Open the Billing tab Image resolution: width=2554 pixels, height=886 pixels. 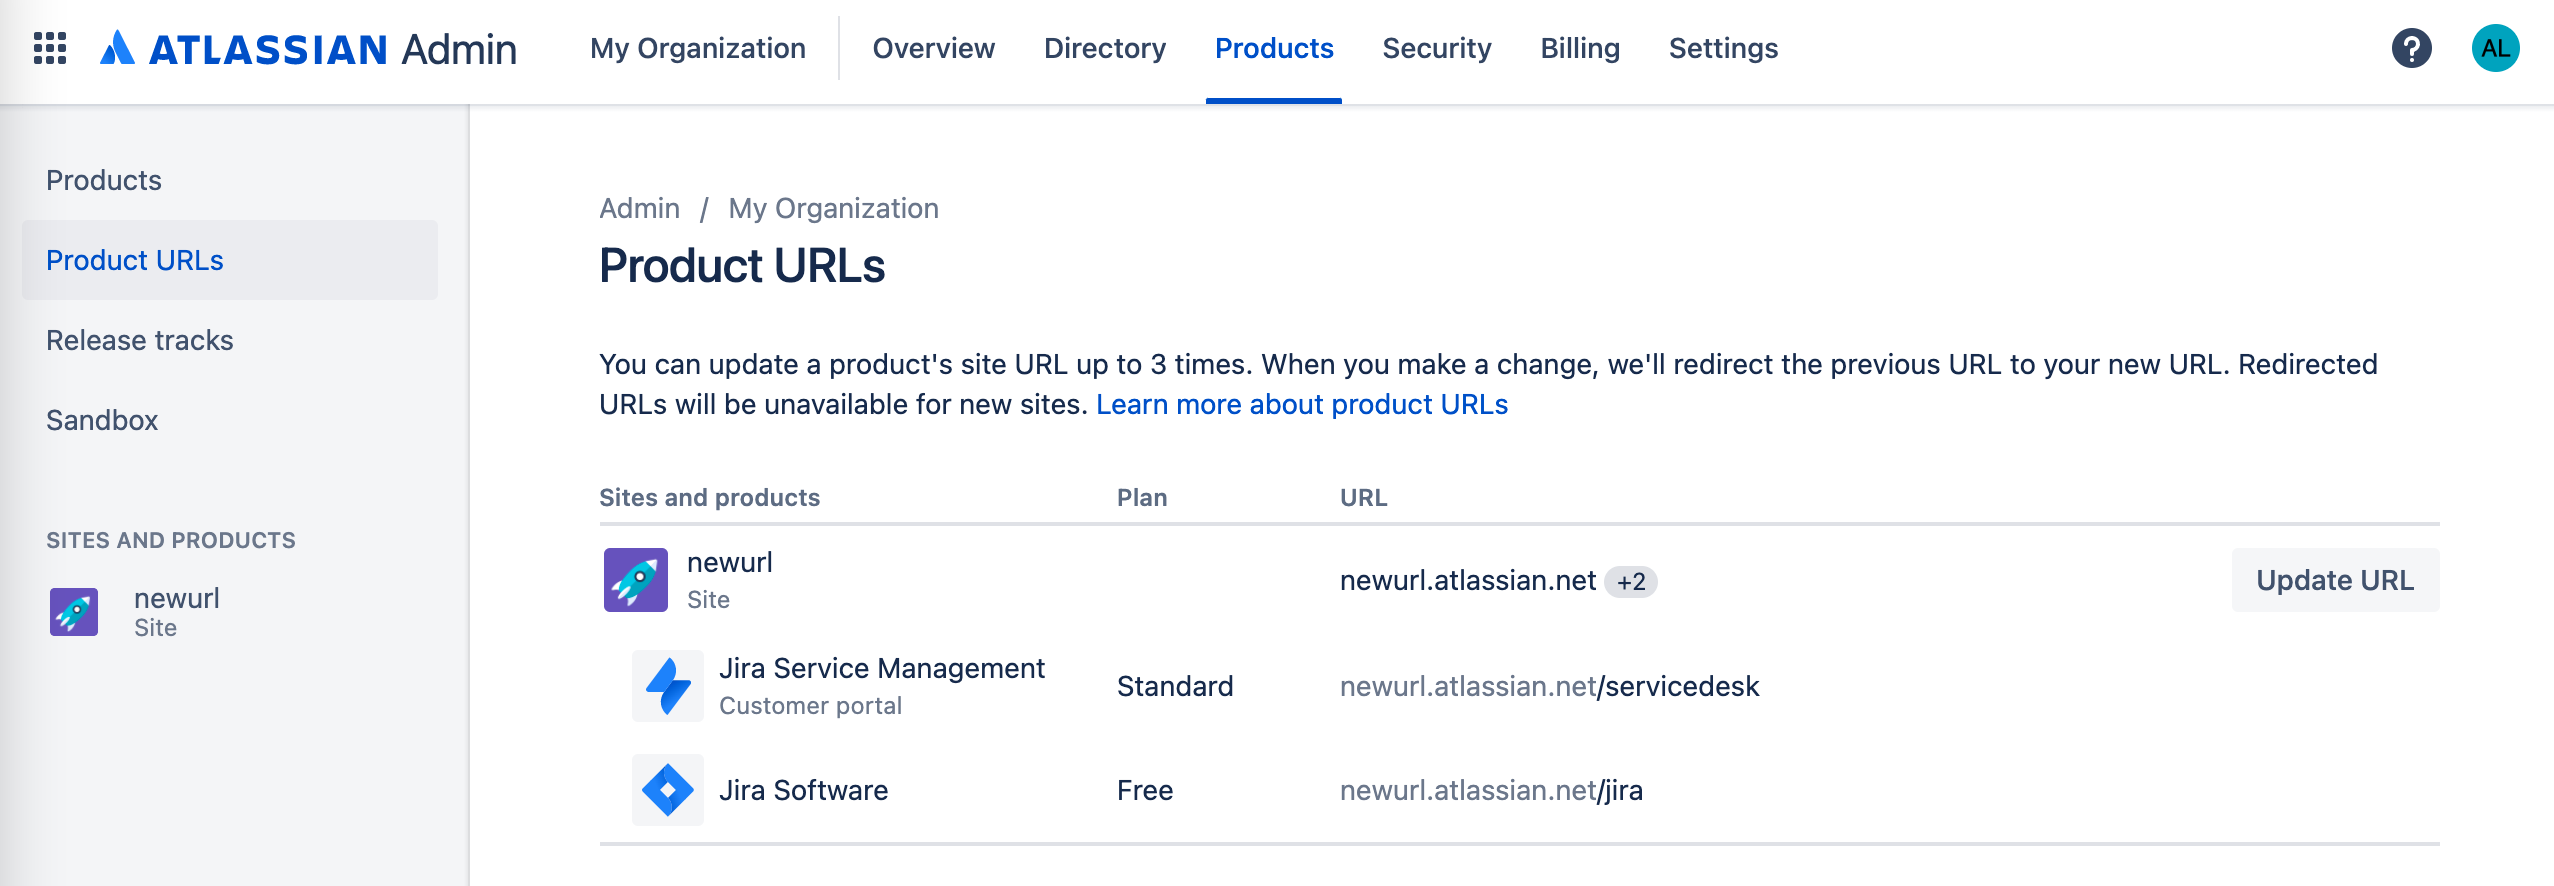[1580, 48]
